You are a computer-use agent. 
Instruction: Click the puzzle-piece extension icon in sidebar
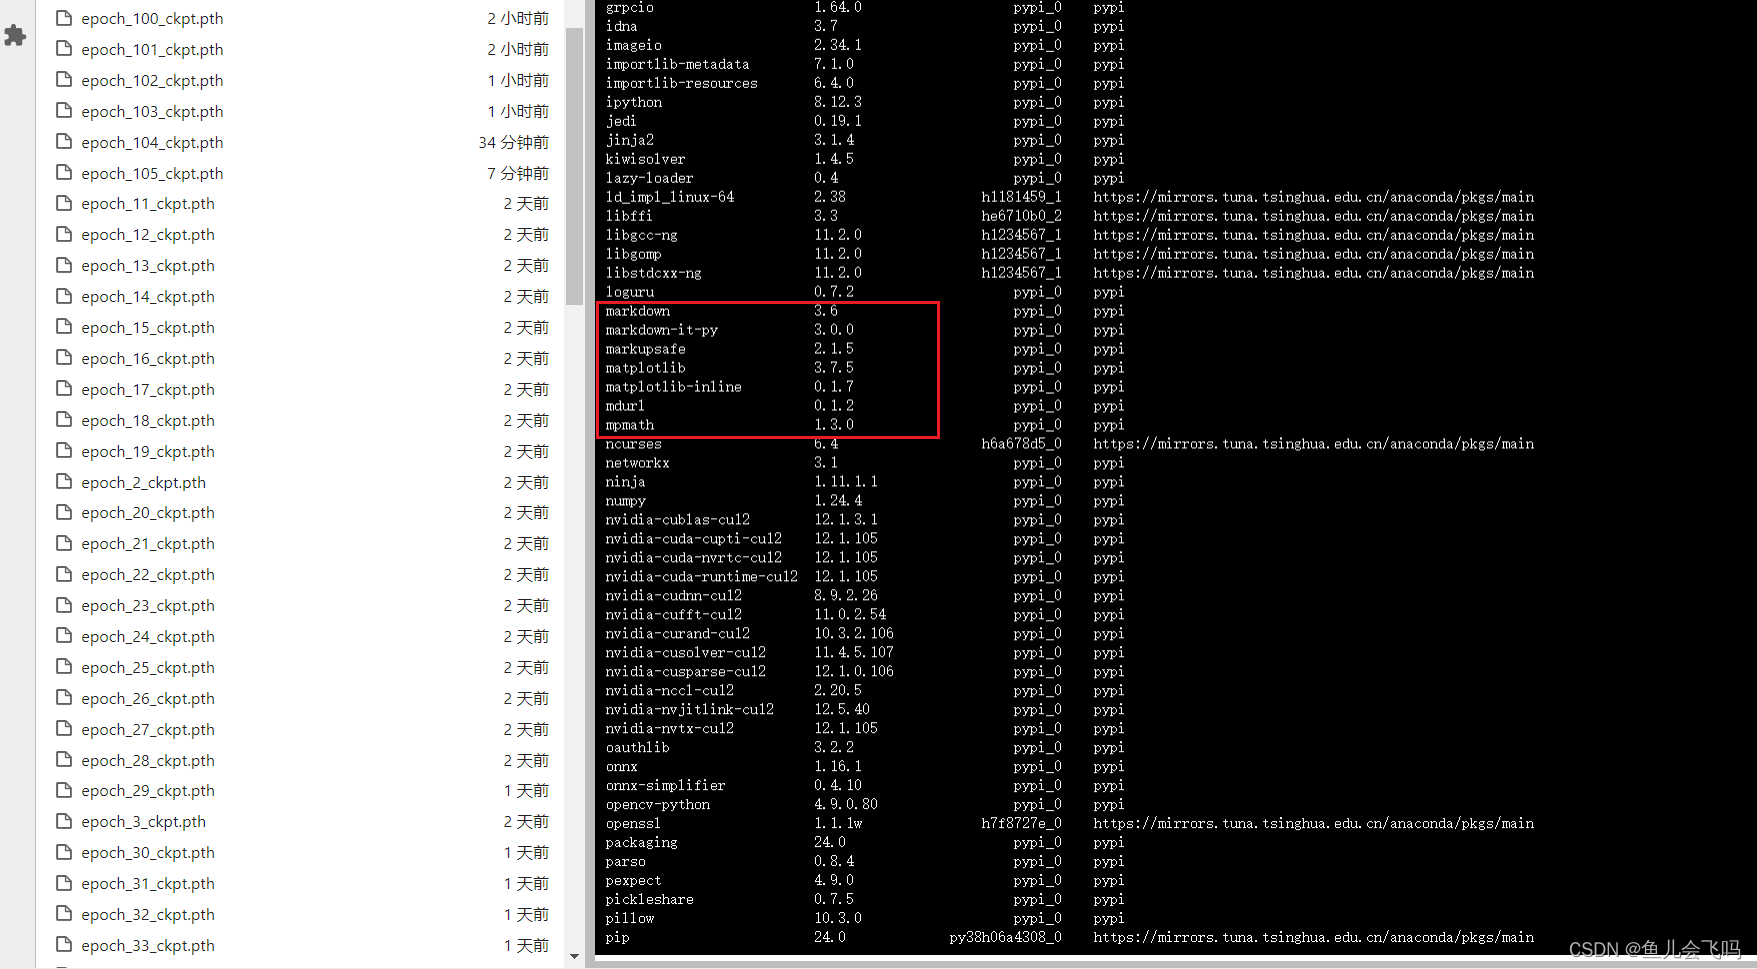click(15, 36)
